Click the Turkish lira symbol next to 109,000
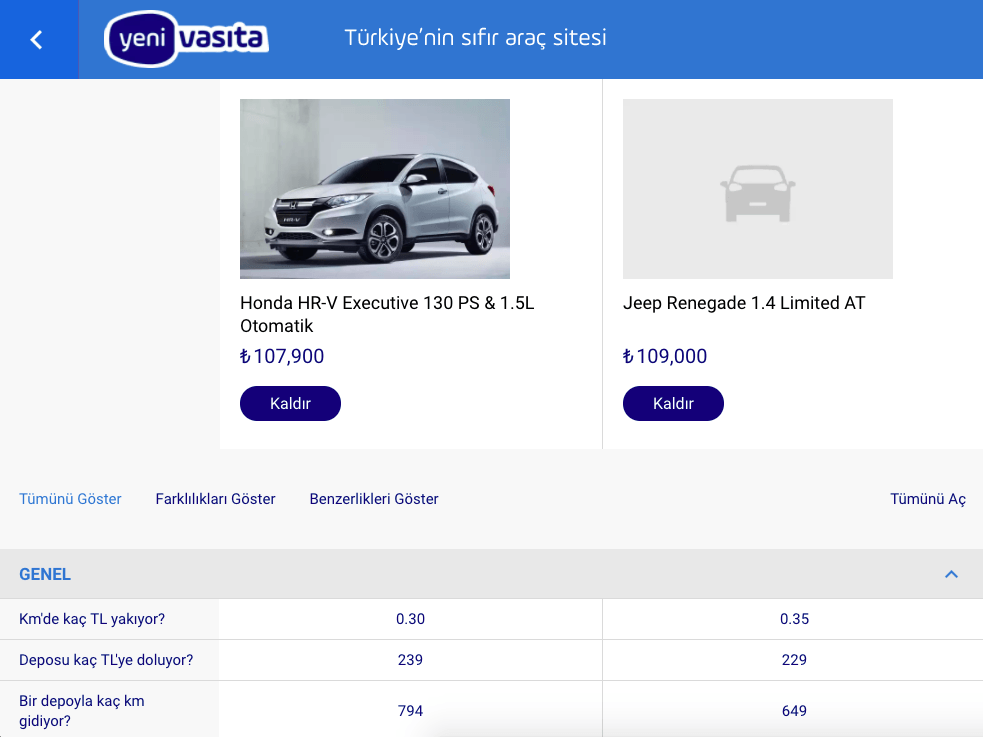Viewport: 983px width, 737px height. tap(630, 356)
